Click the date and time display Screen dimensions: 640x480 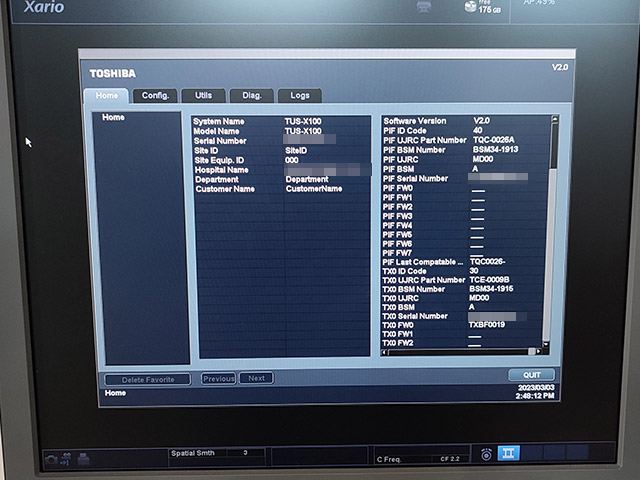click(535, 392)
